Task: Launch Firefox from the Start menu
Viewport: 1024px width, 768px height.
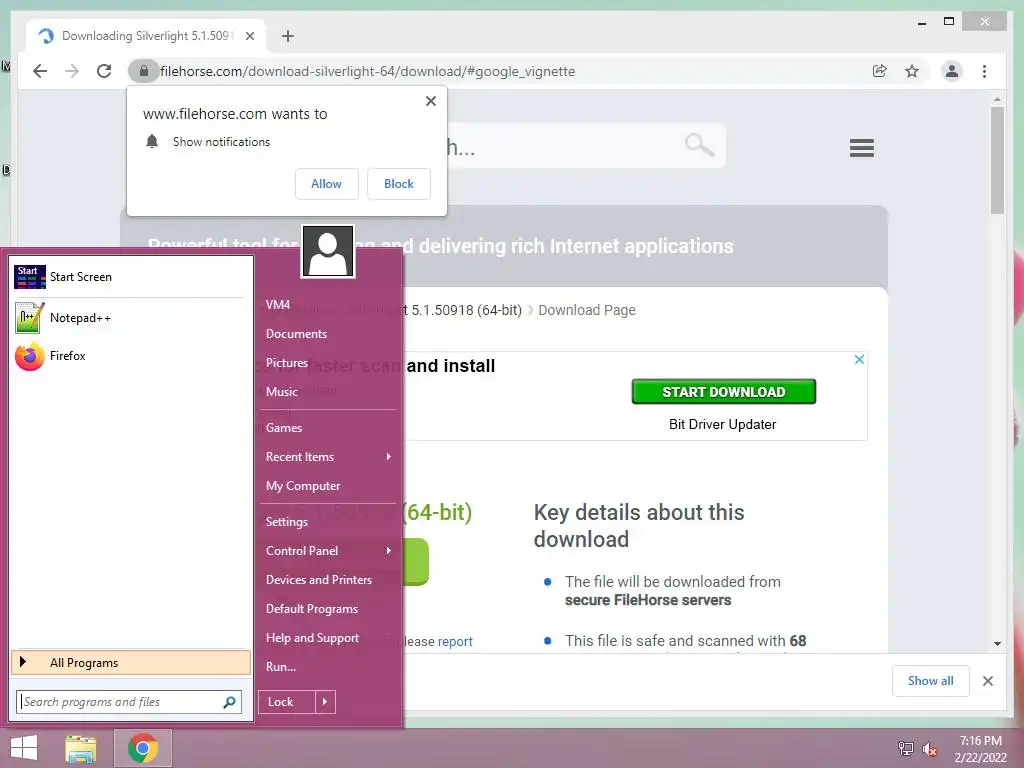Action: (x=131, y=356)
